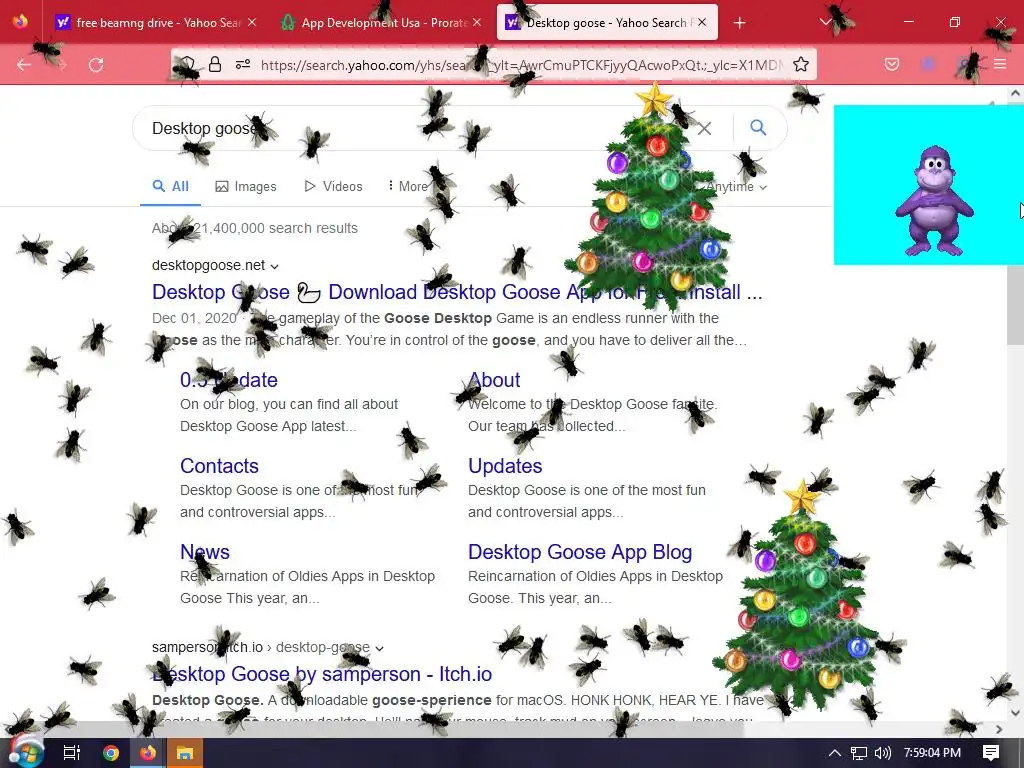The width and height of the screenshot is (1024, 768).
Task: Click the search magnifier button
Action: pos(758,127)
